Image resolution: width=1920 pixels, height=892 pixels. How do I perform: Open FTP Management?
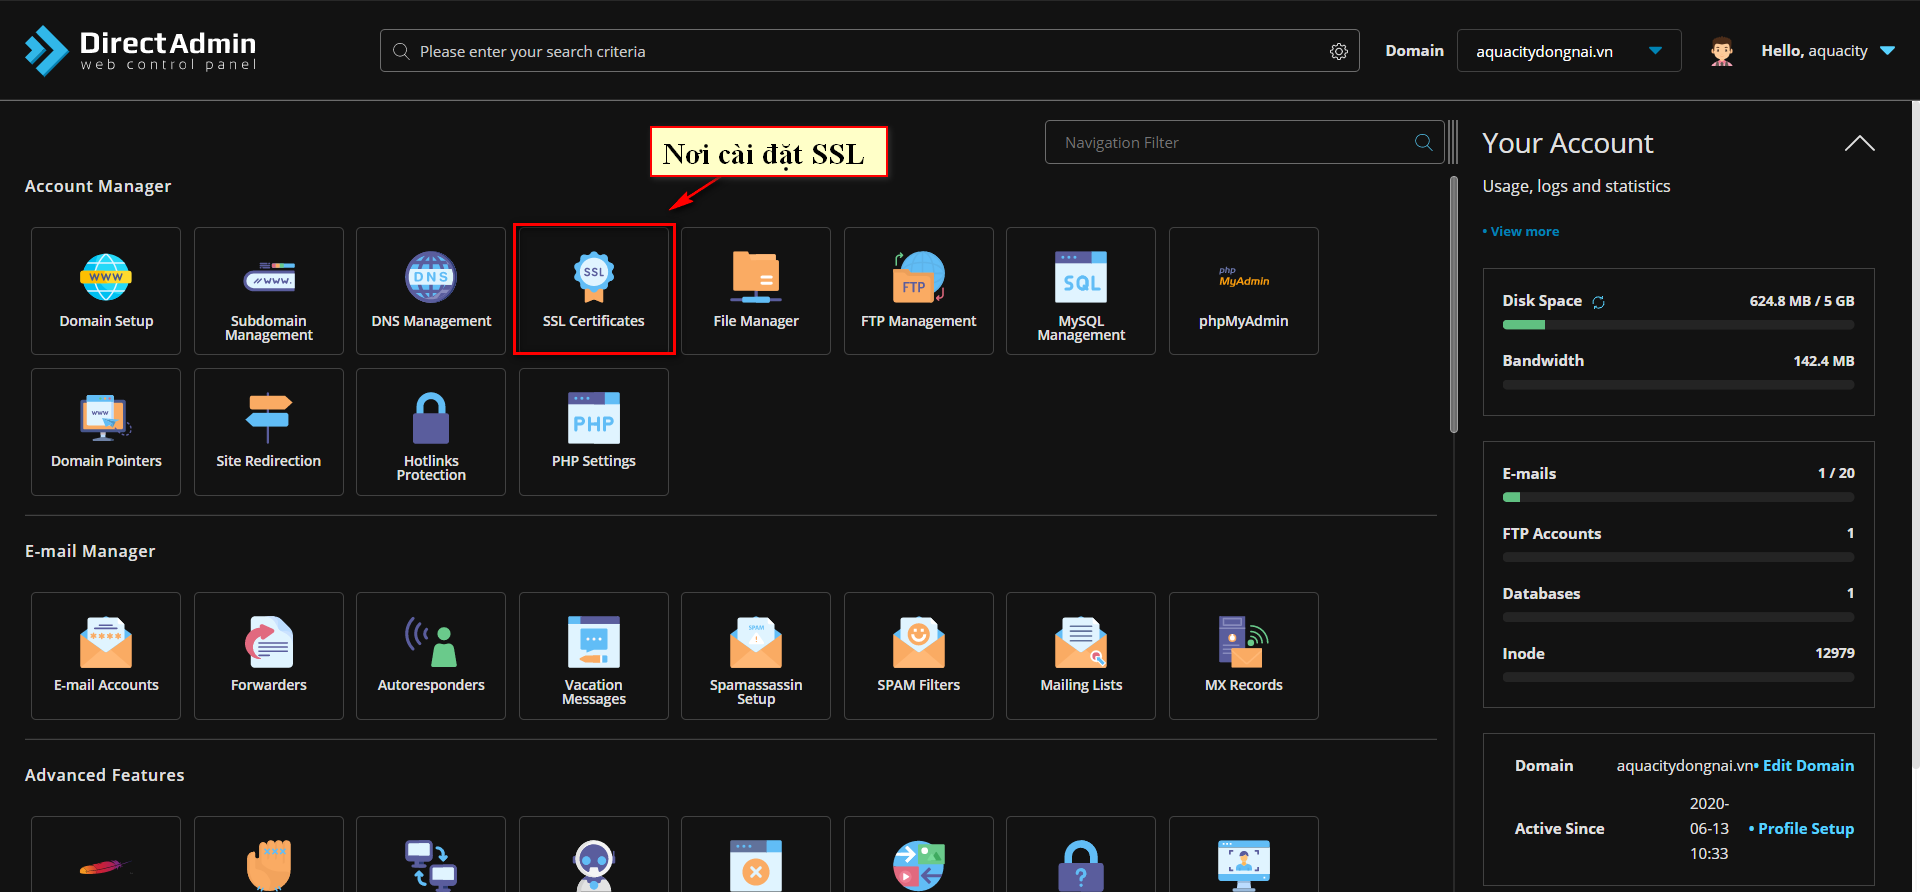[x=919, y=291]
